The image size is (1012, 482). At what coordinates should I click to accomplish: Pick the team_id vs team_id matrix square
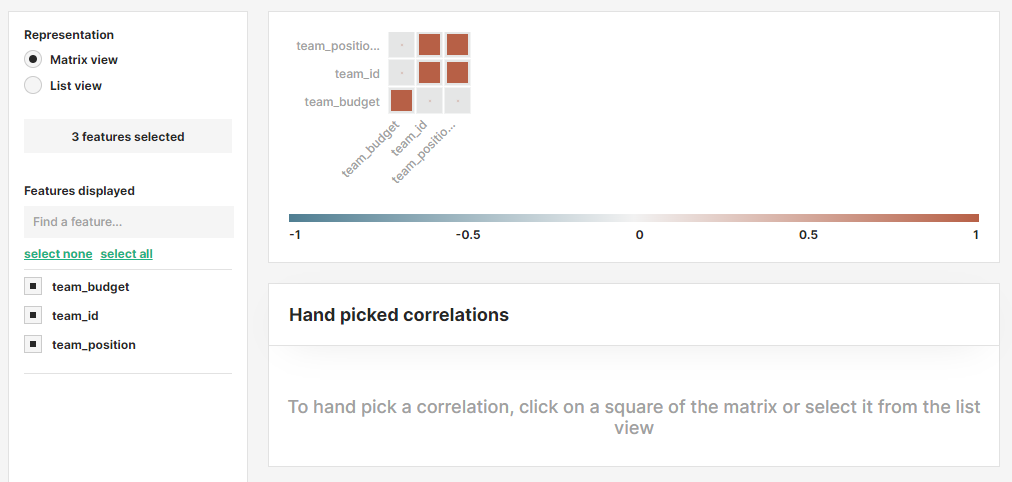[x=429, y=73]
